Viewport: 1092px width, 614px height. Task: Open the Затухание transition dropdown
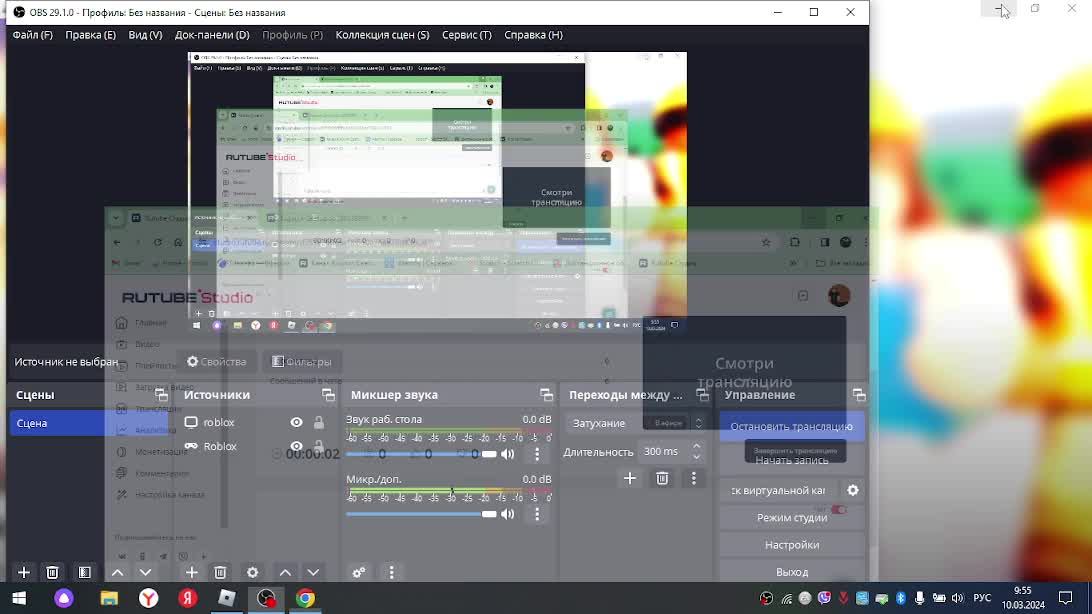click(x=637, y=423)
